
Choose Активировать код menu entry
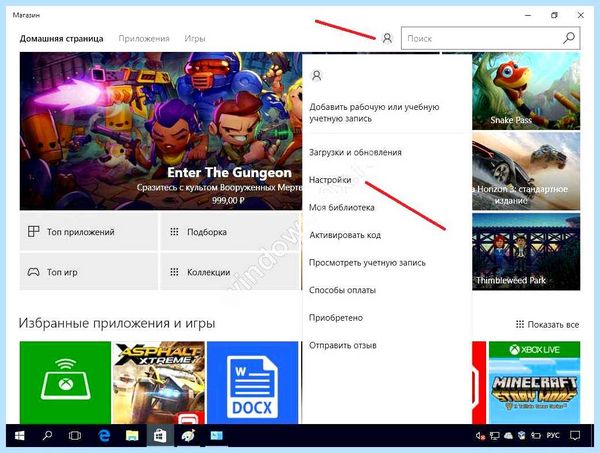point(345,235)
